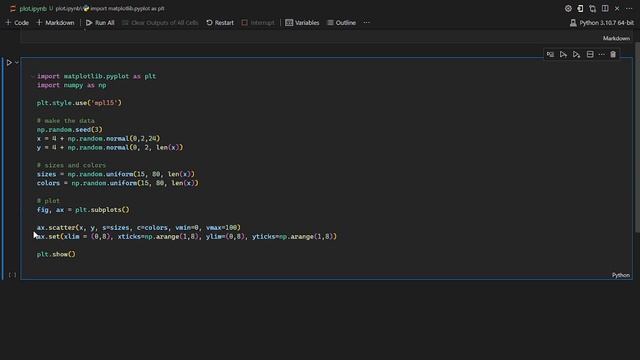Delete the cell with trash icon
The image size is (640, 360).
pos(613,54)
